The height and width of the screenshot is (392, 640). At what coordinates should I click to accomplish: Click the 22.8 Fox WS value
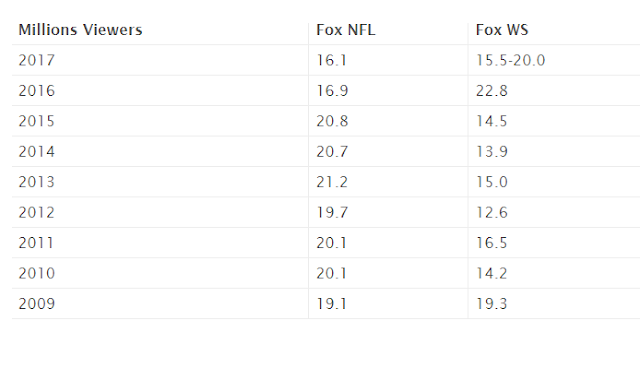point(492,91)
